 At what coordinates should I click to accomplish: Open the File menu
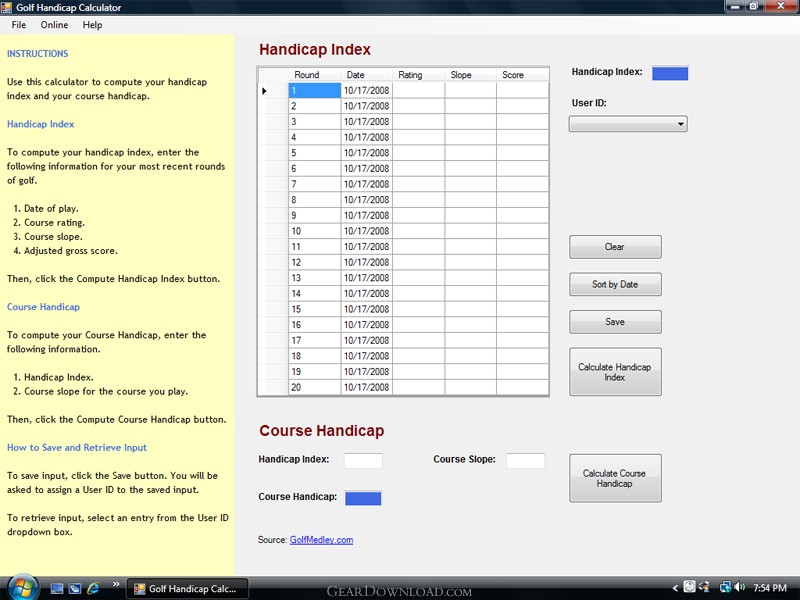tap(19, 24)
